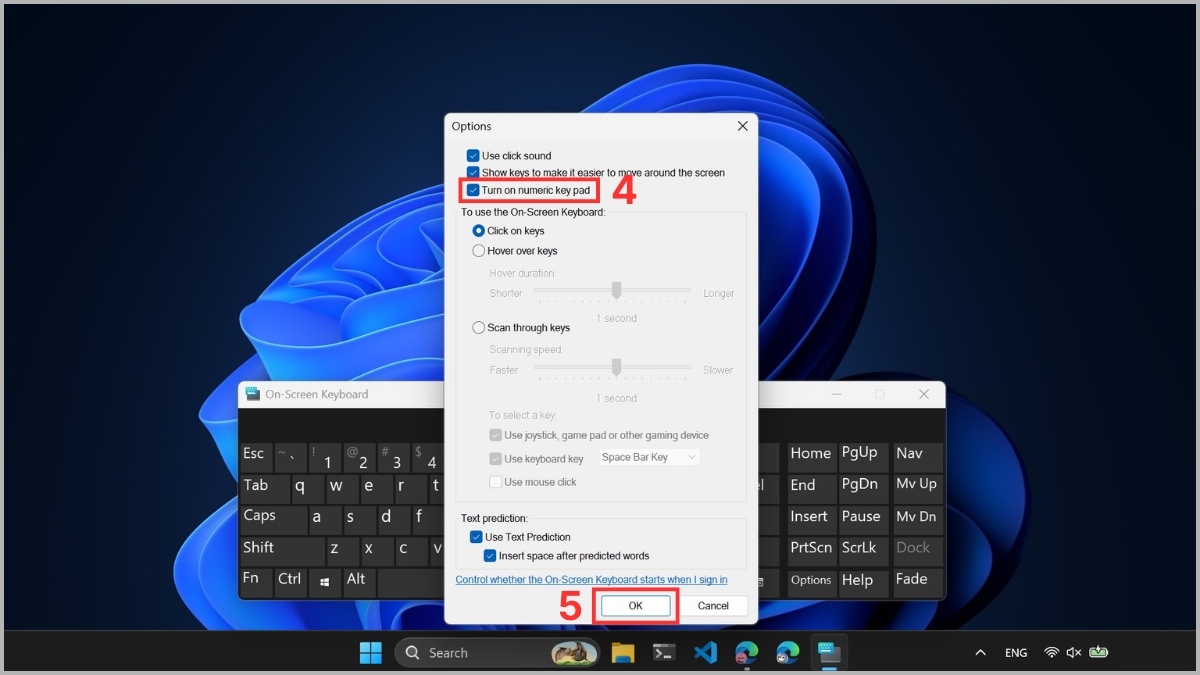Click the Esc key on keyboard
1200x675 pixels.
[x=256, y=457]
